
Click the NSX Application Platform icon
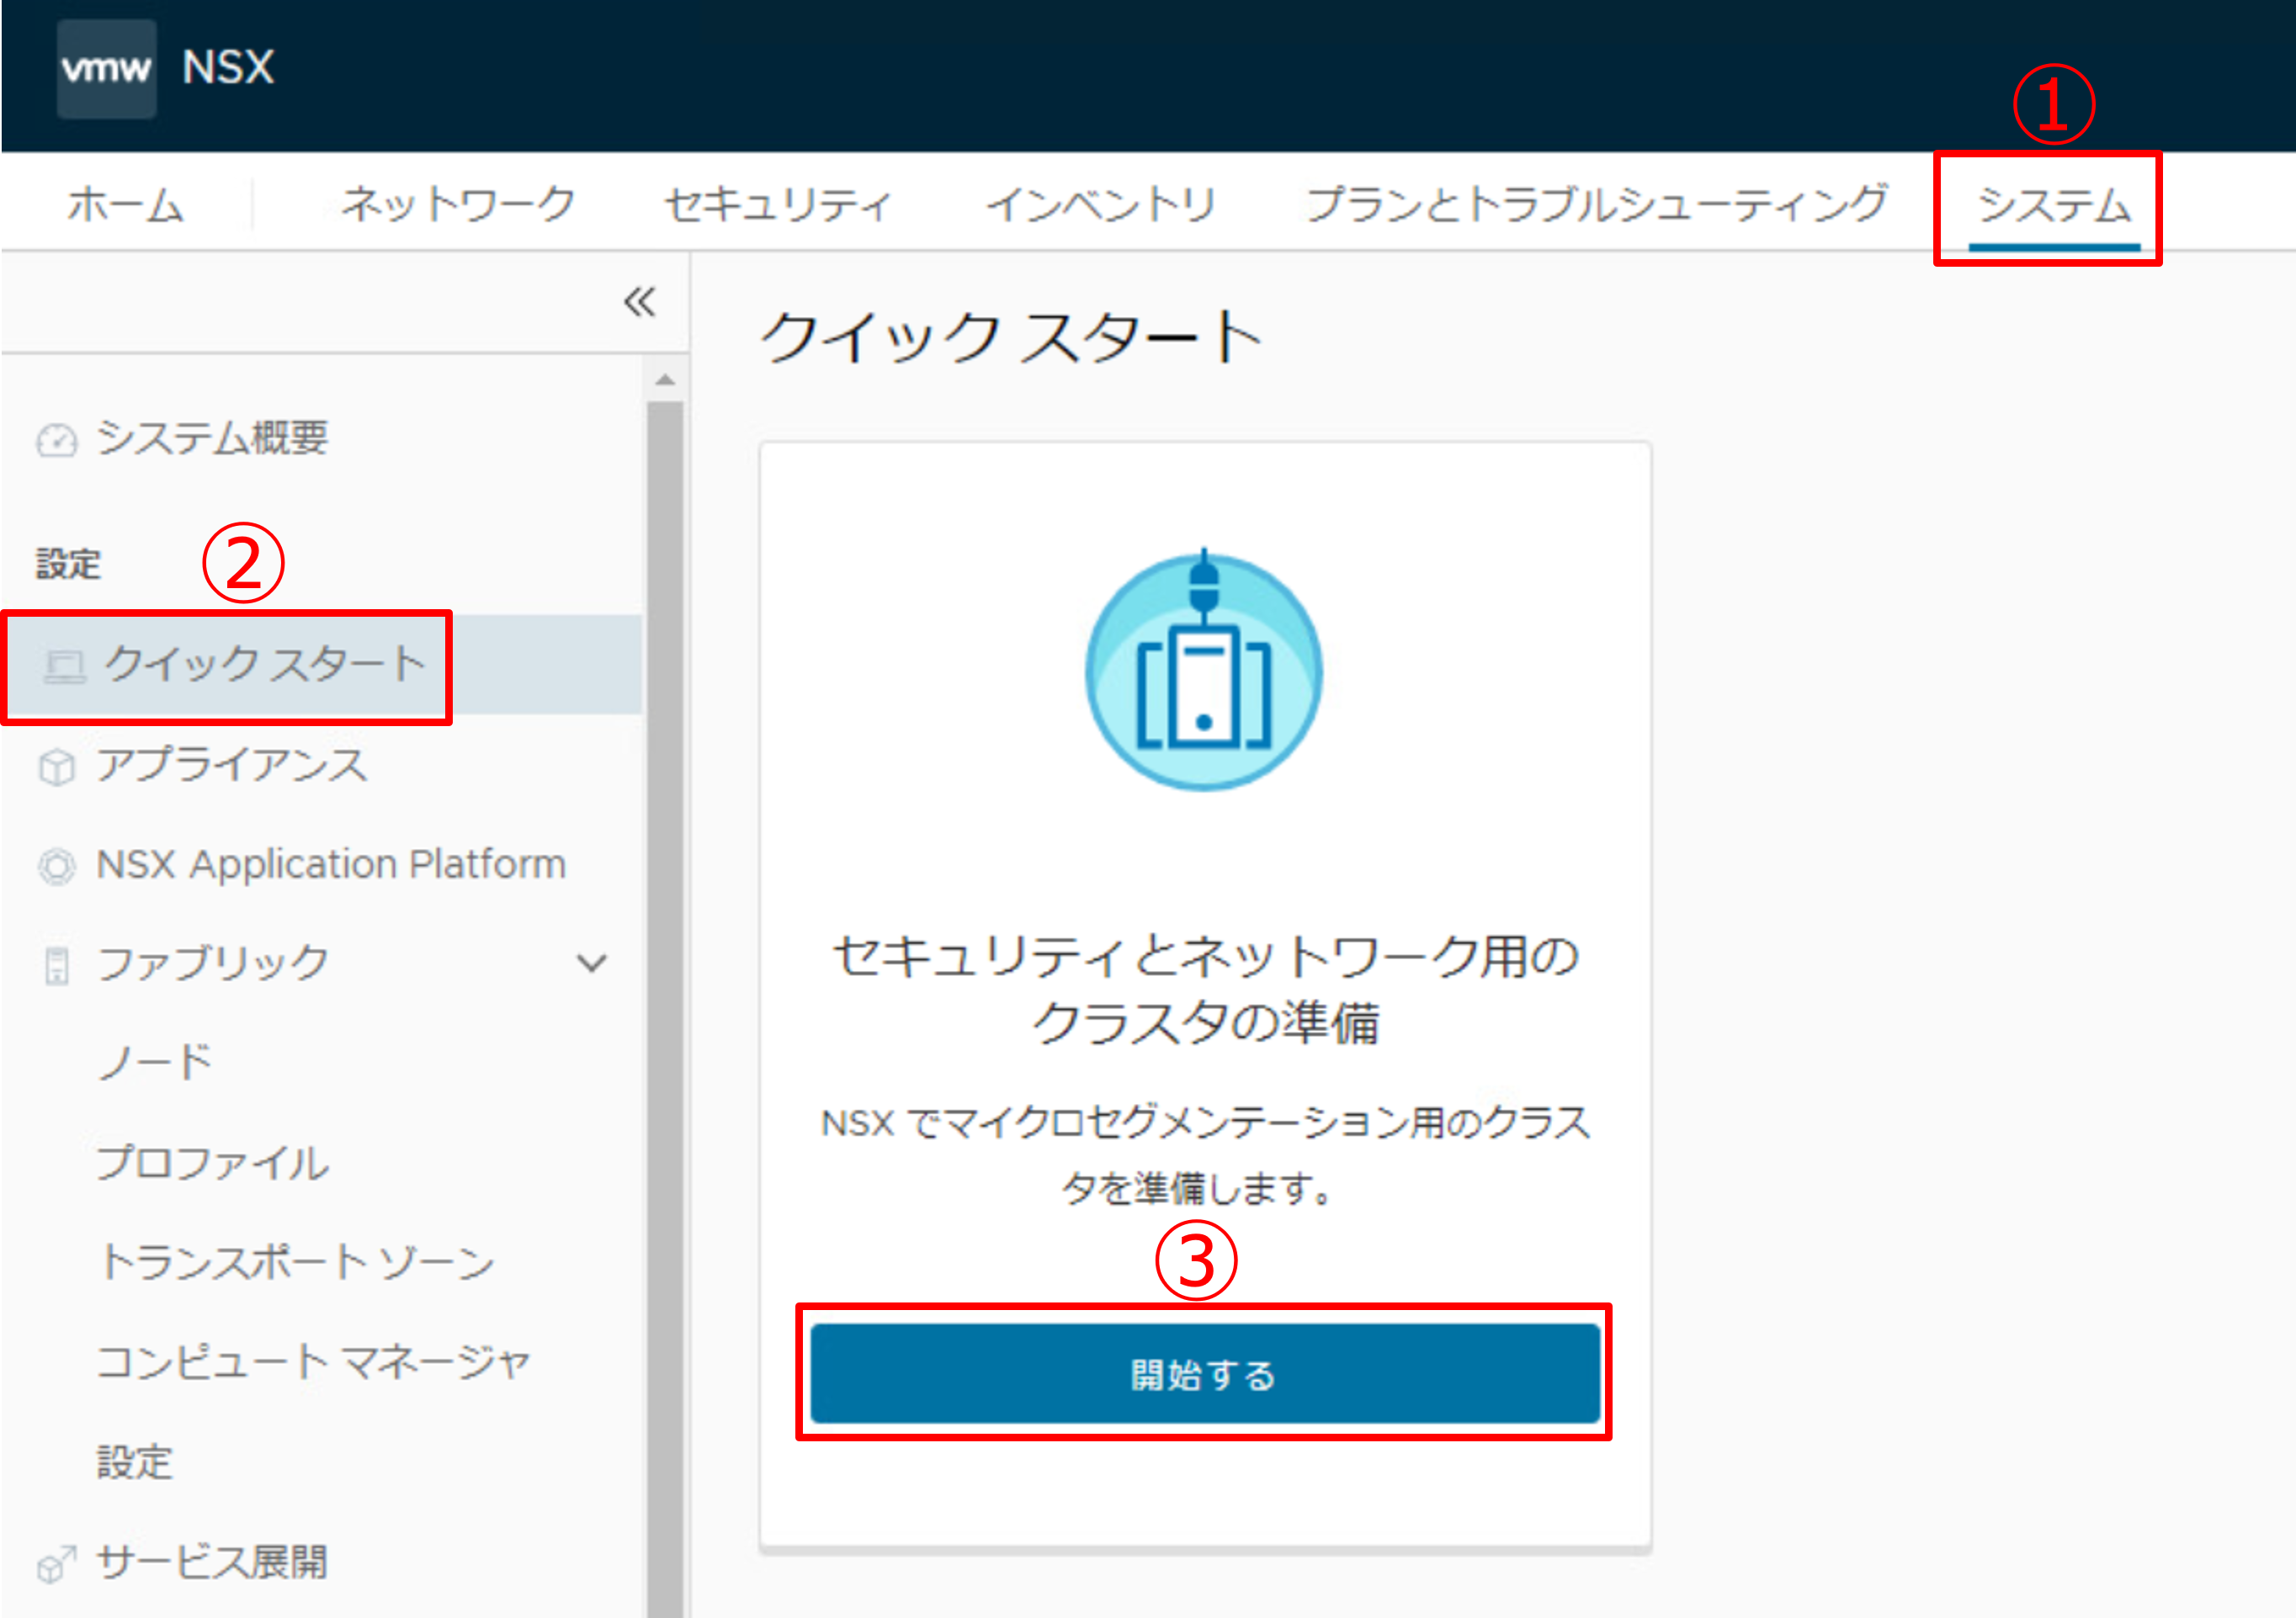point(56,866)
